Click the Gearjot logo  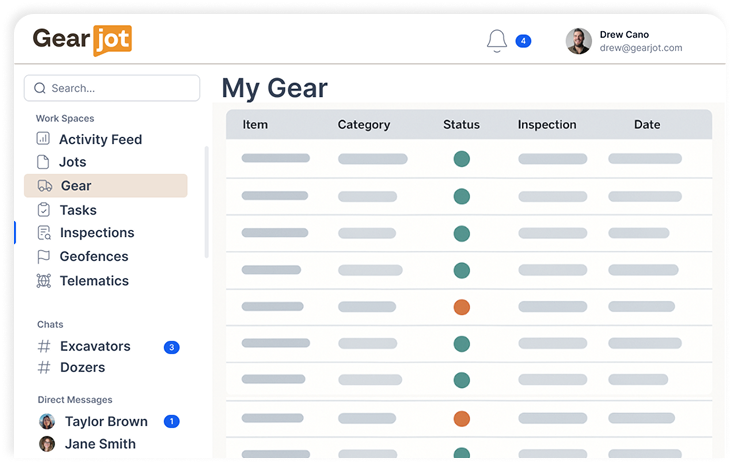(x=82, y=39)
